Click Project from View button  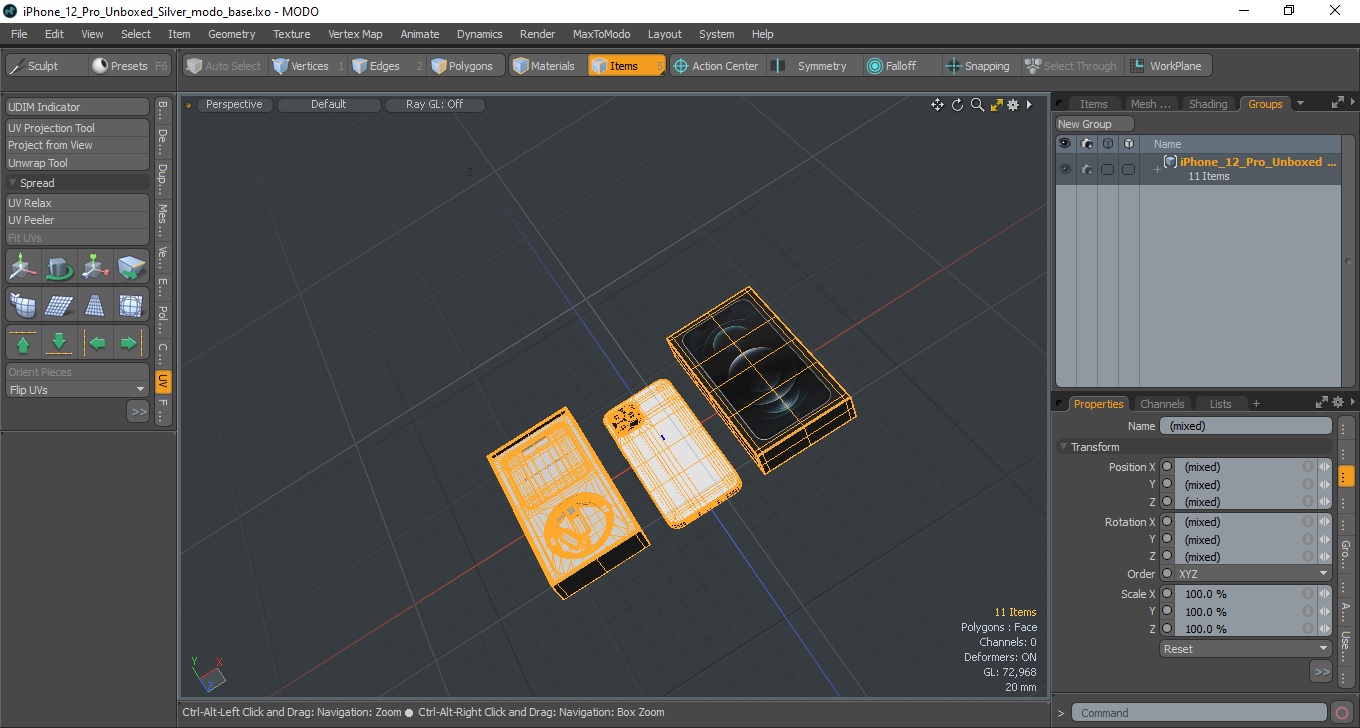pos(77,145)
